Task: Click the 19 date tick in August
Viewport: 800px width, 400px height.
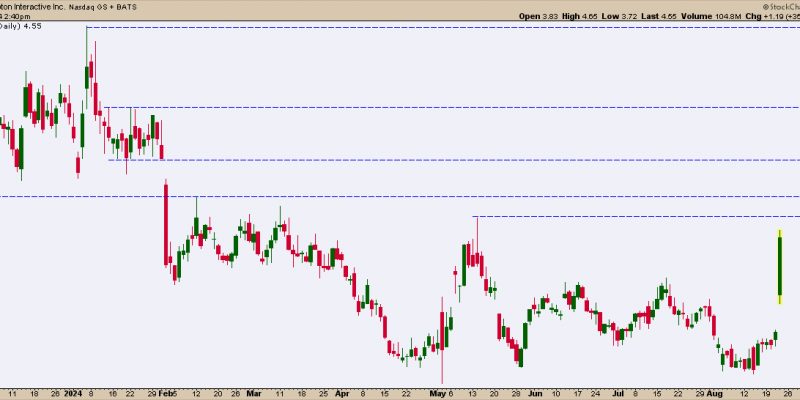Action: tap(767, 394)
